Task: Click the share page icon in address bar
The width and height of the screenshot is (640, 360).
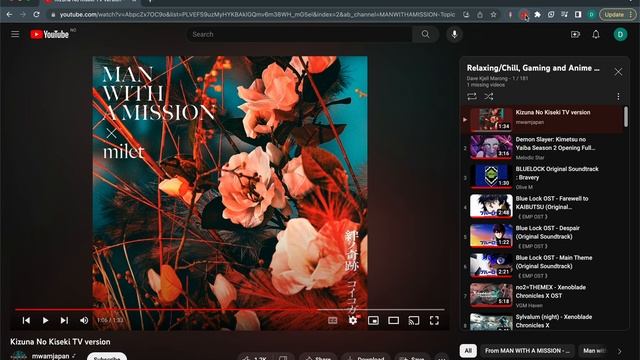Action: [480, 15]
